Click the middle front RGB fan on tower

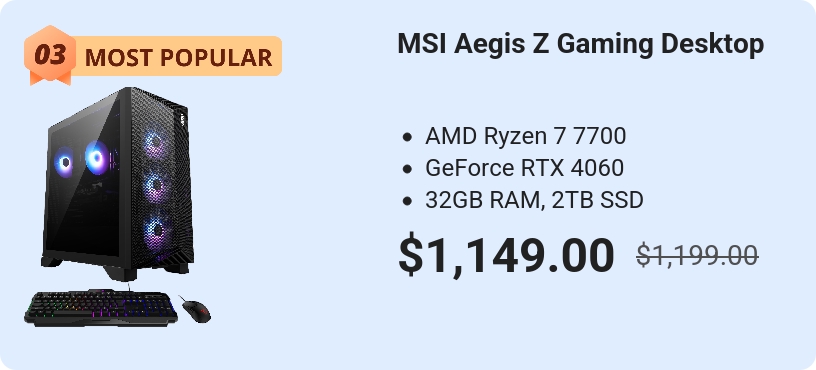[156, 187]
